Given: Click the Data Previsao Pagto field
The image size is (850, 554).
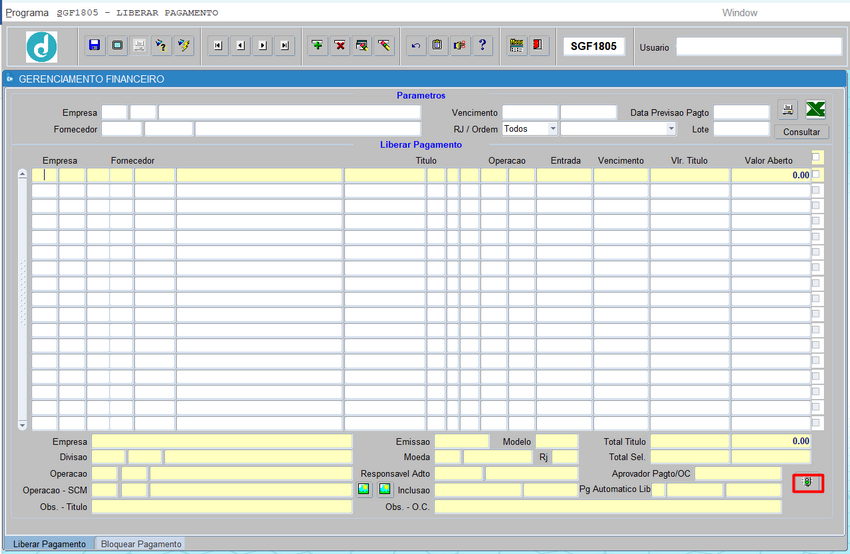Looking at the screenshot, I should [x=742, y=112].
